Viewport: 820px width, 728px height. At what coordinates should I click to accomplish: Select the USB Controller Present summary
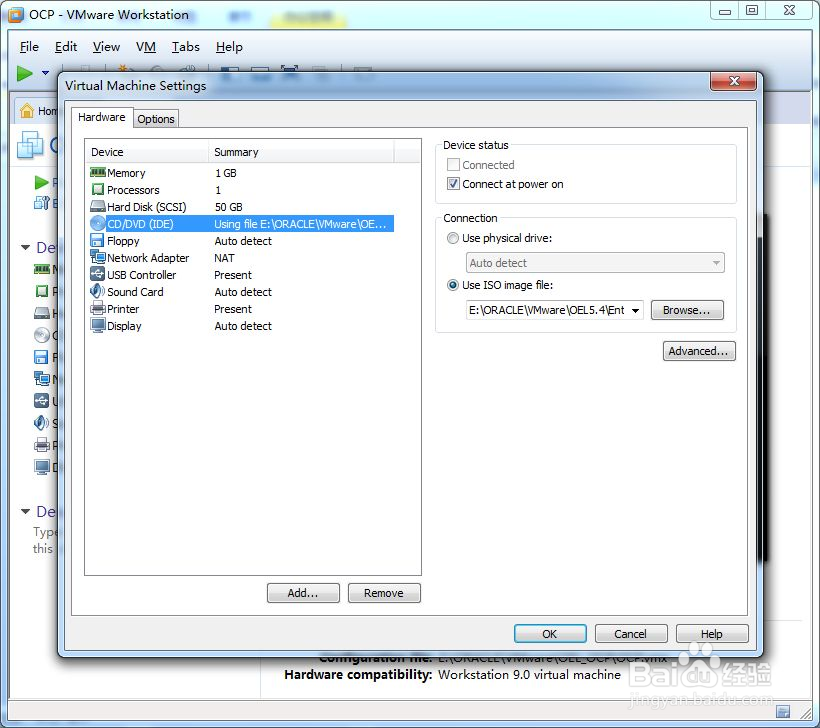(233, 275)
